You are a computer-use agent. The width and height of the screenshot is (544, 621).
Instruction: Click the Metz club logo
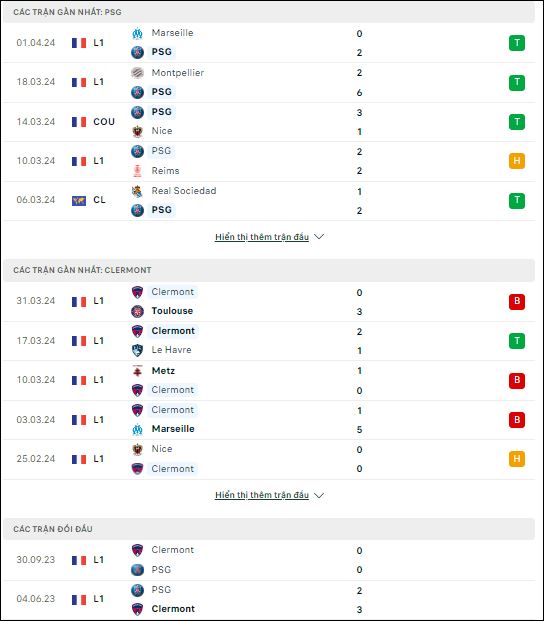click(x=137, y=371)
